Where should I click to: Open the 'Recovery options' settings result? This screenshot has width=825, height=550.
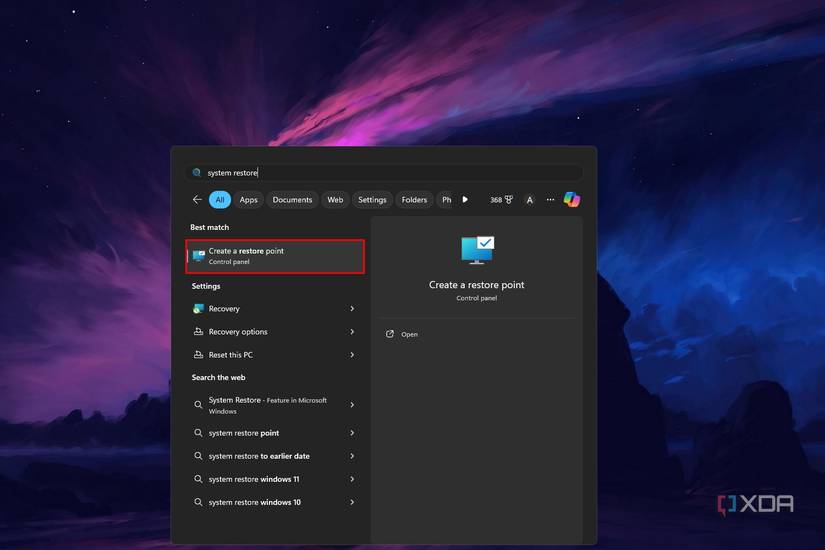(x=275, y=332)
